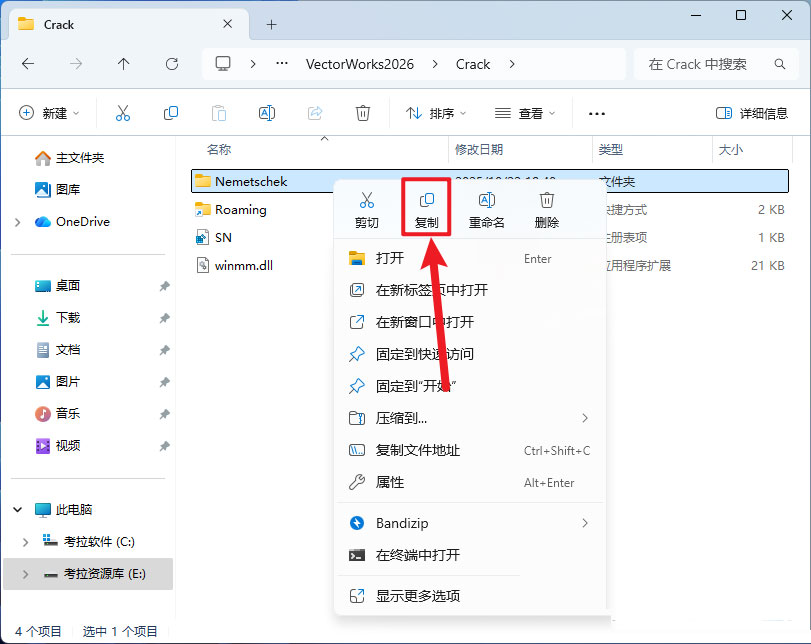This screenshot has height=644, width=811.
Task: Click the search magnifier icon
Action: [x=780, y=64]
